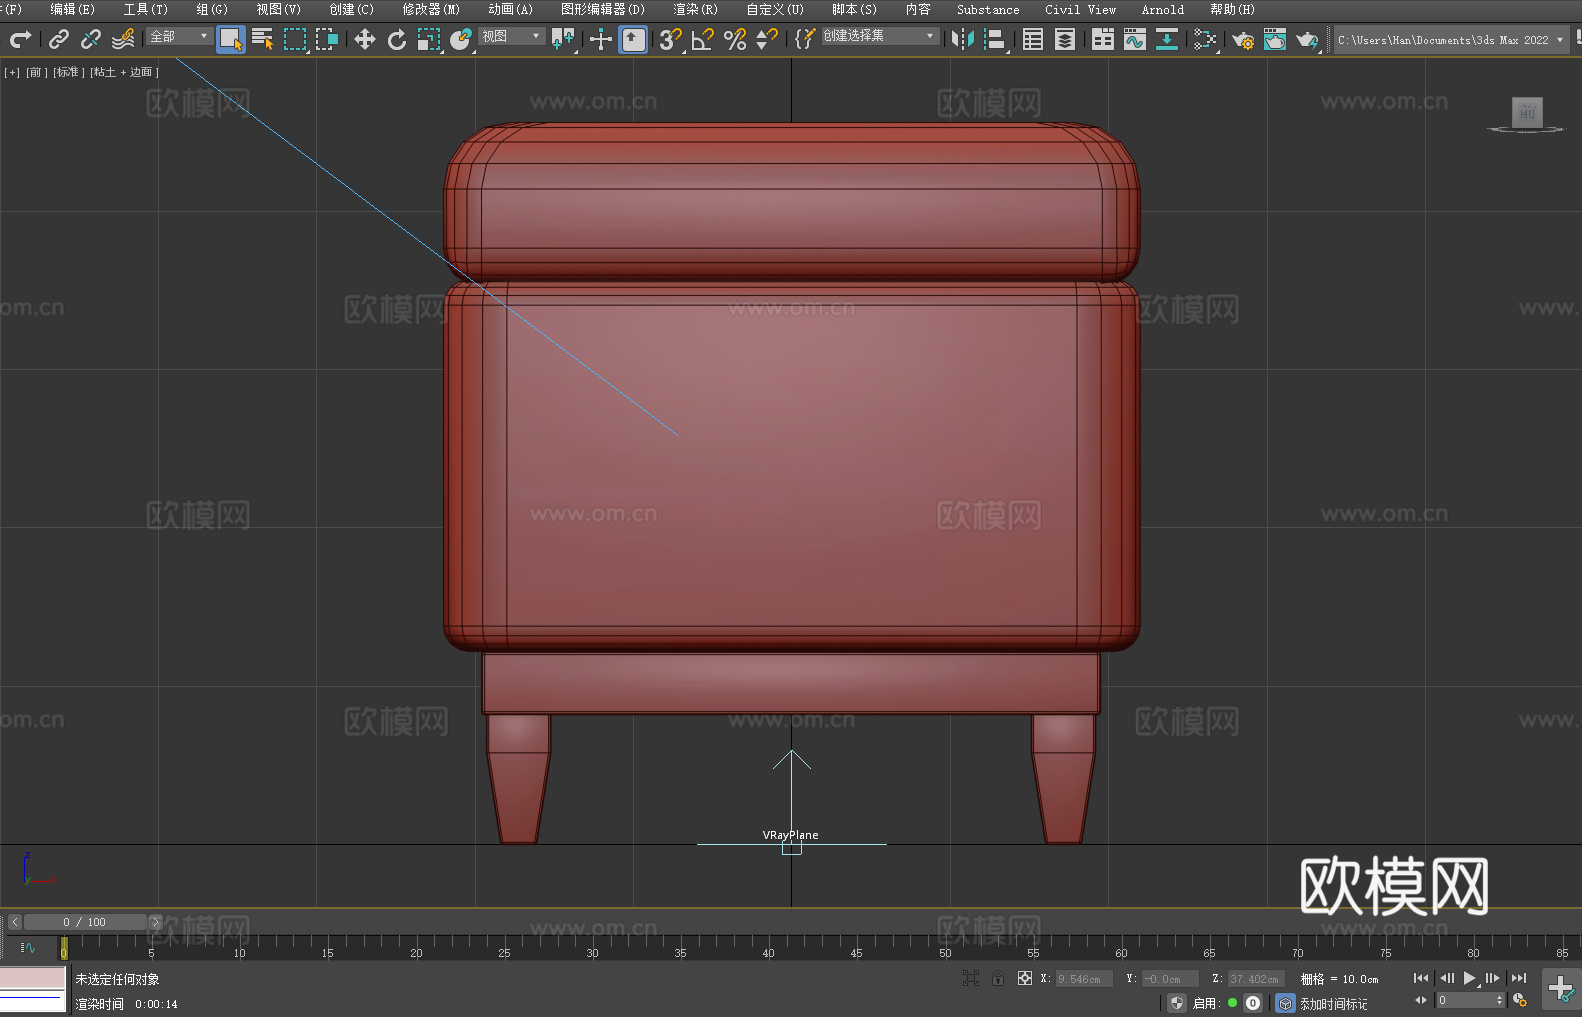Click the Render Production teapot icon
Screen dimensions: 1582x1017
1307,39
